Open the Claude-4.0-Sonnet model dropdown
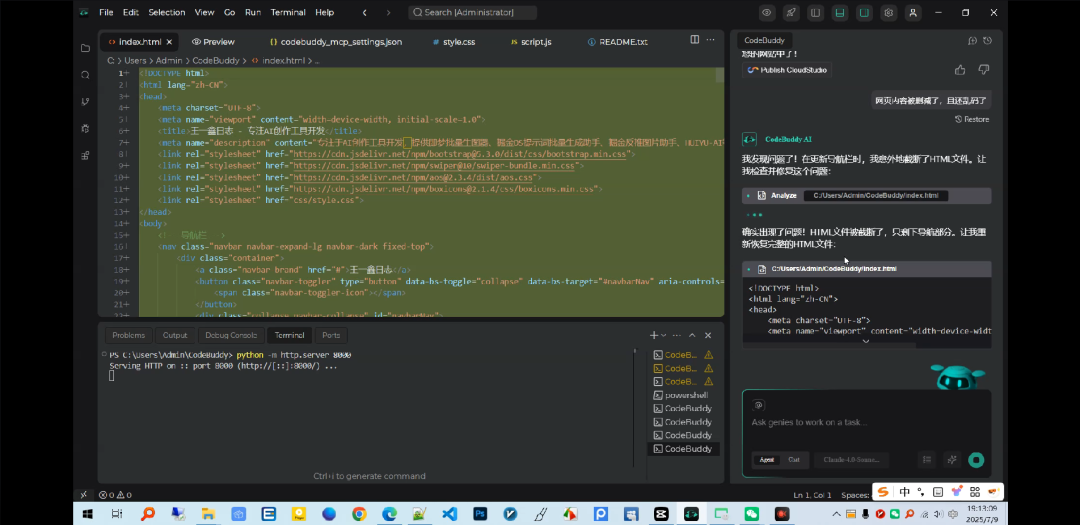 tap(851, 460)
